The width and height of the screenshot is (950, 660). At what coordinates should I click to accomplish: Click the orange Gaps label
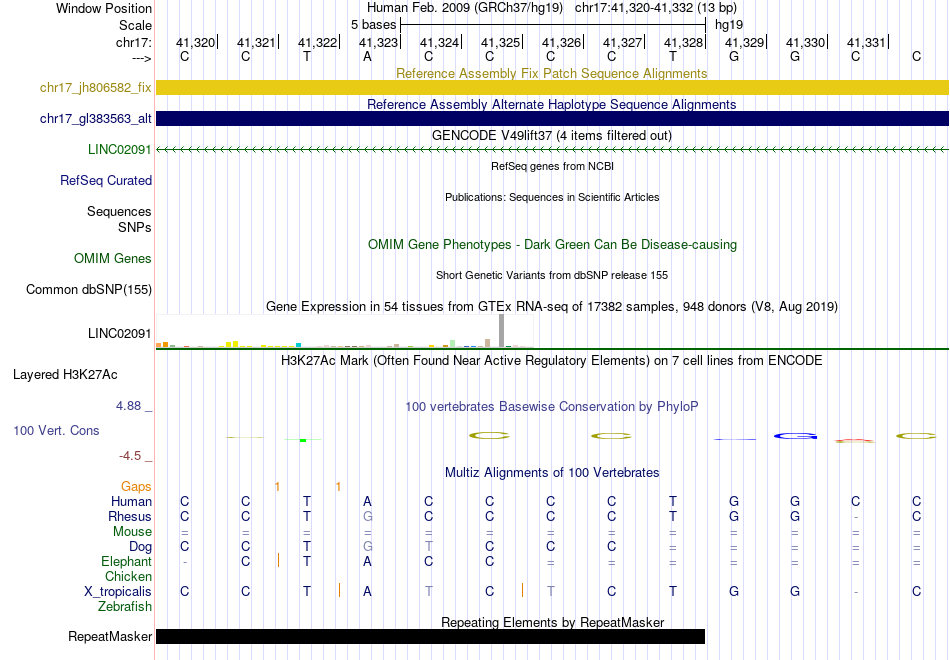click(136, 487)
